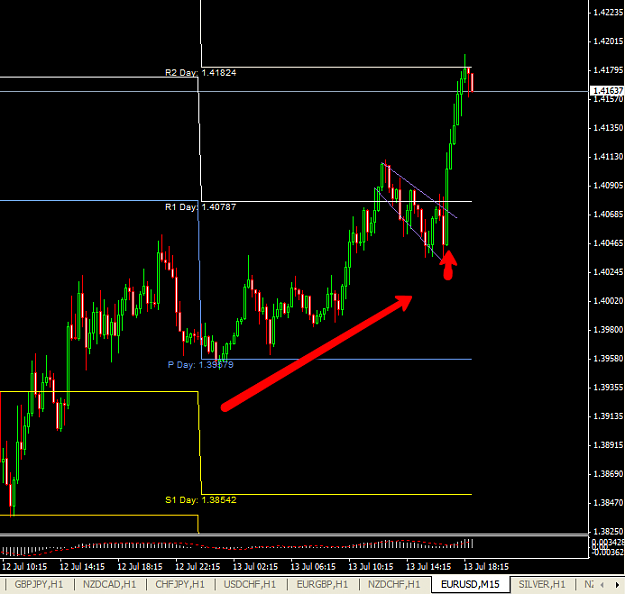This screenshot has height=594, width=625.
Task: Click the 12 Jul 22:15 time label
Action: [198, 566]
